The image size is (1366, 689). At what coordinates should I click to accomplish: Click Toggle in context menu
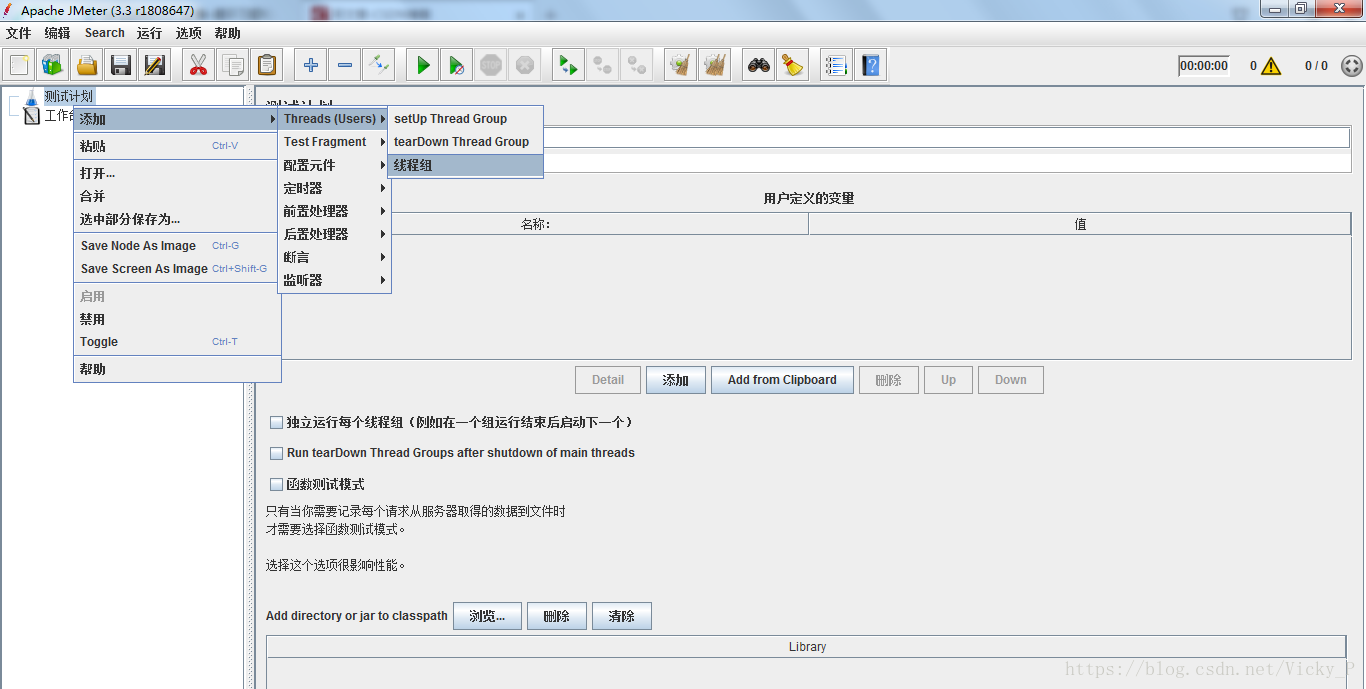pyautogui.click(x=177, y=342)
